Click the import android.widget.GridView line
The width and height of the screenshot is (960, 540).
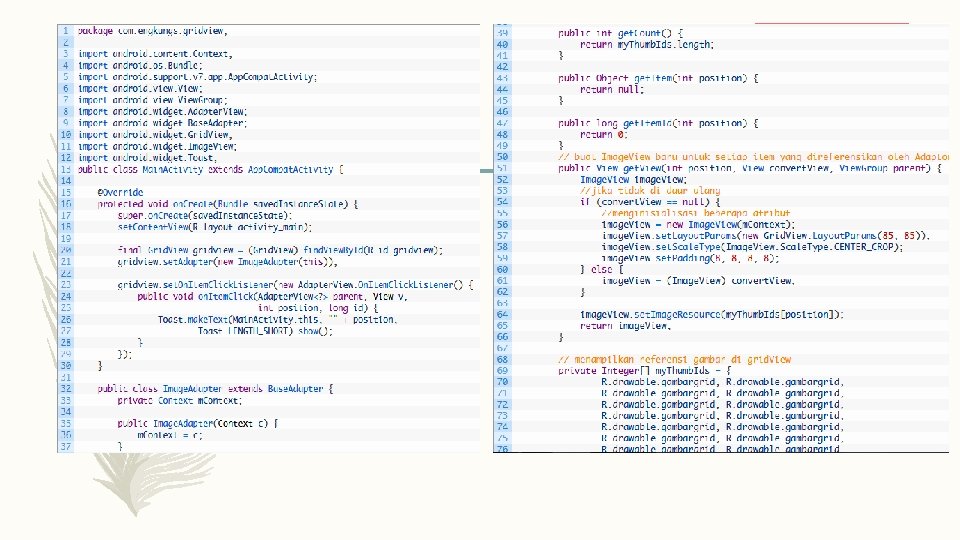pos(155,135)
